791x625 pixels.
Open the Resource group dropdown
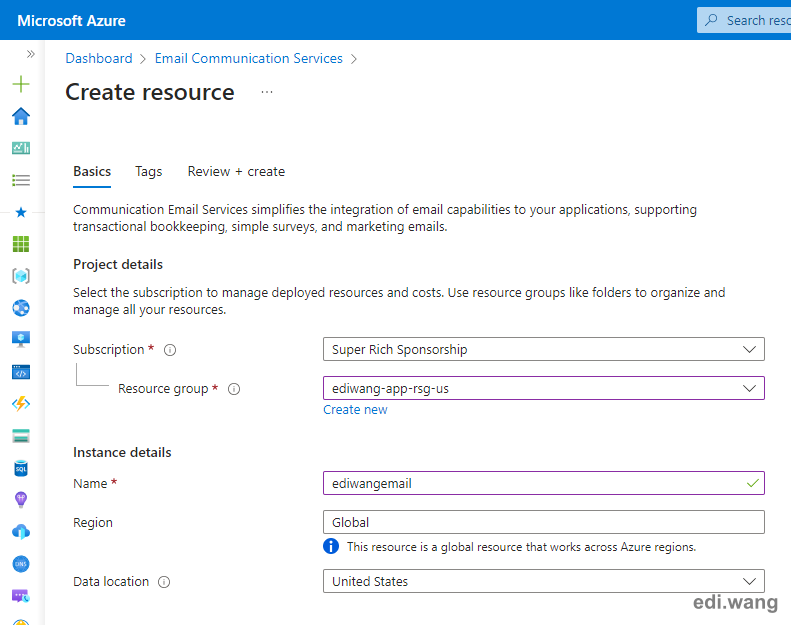coord(544,388)
